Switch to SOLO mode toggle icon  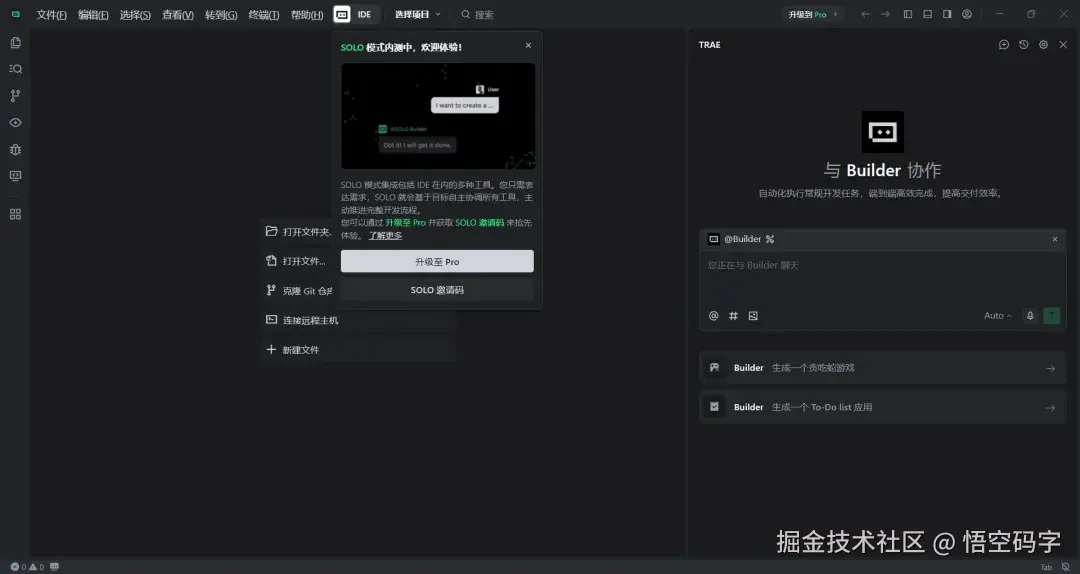pos(342,14)
